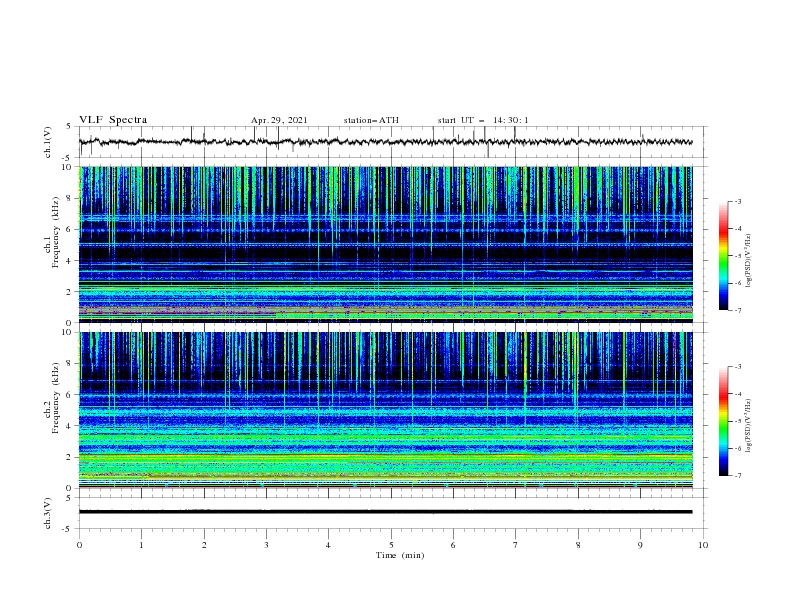Click time axis tick label '2'
792x612 pixels.
pyautogui.click(x=204, y=545)
